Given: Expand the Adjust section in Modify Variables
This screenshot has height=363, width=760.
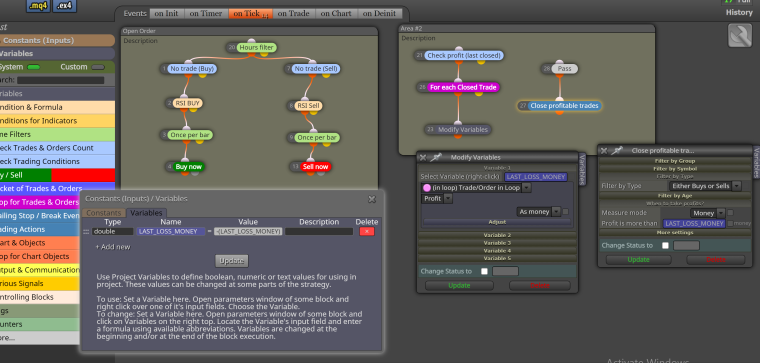Looking at the screenshot, I should pos(497,222).
